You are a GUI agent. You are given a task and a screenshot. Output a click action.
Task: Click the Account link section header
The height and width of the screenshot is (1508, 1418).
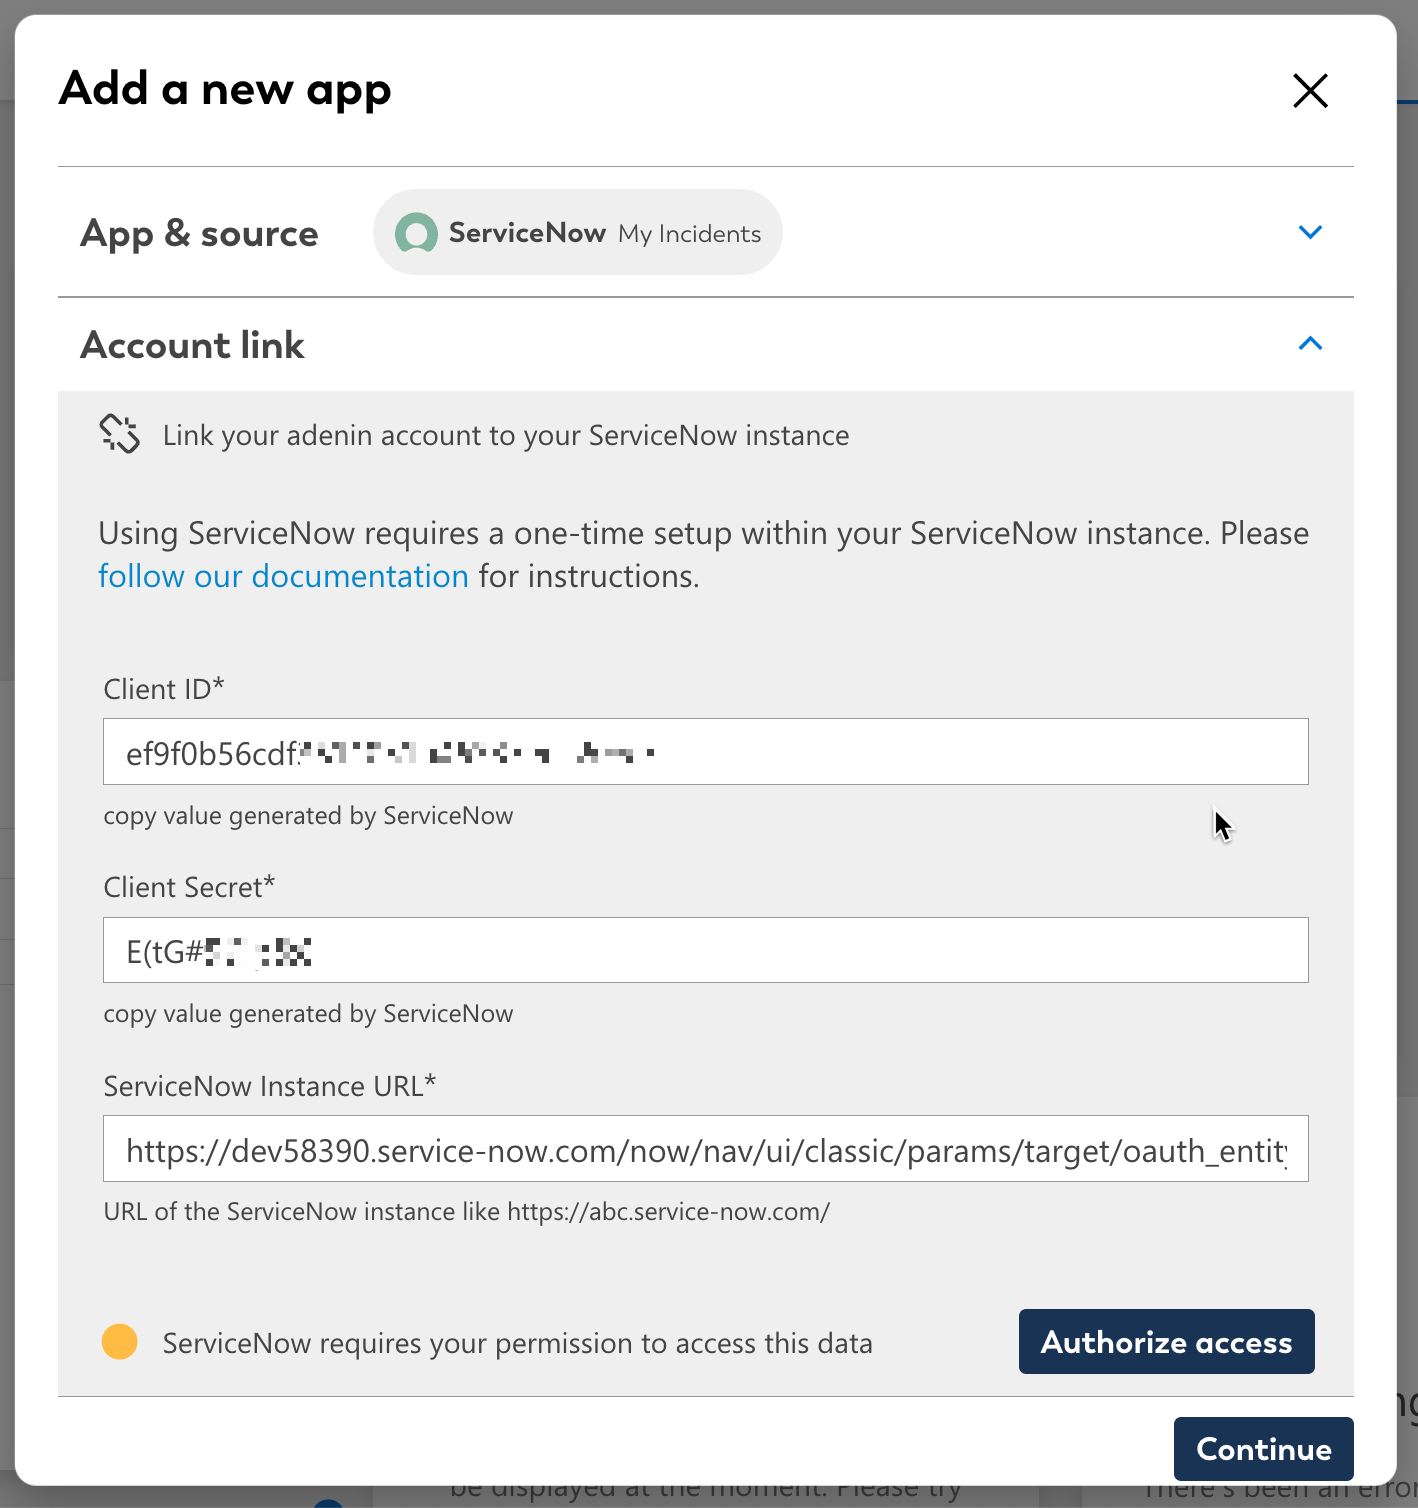(192, 344)
